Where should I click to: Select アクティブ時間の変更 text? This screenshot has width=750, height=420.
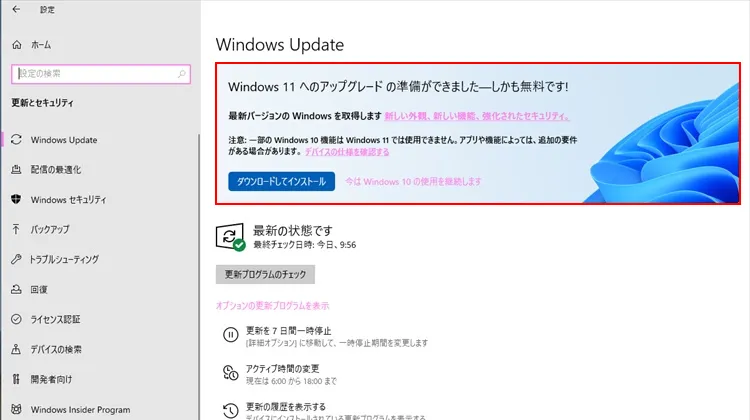pyautogui.click(x=282, y=368)
